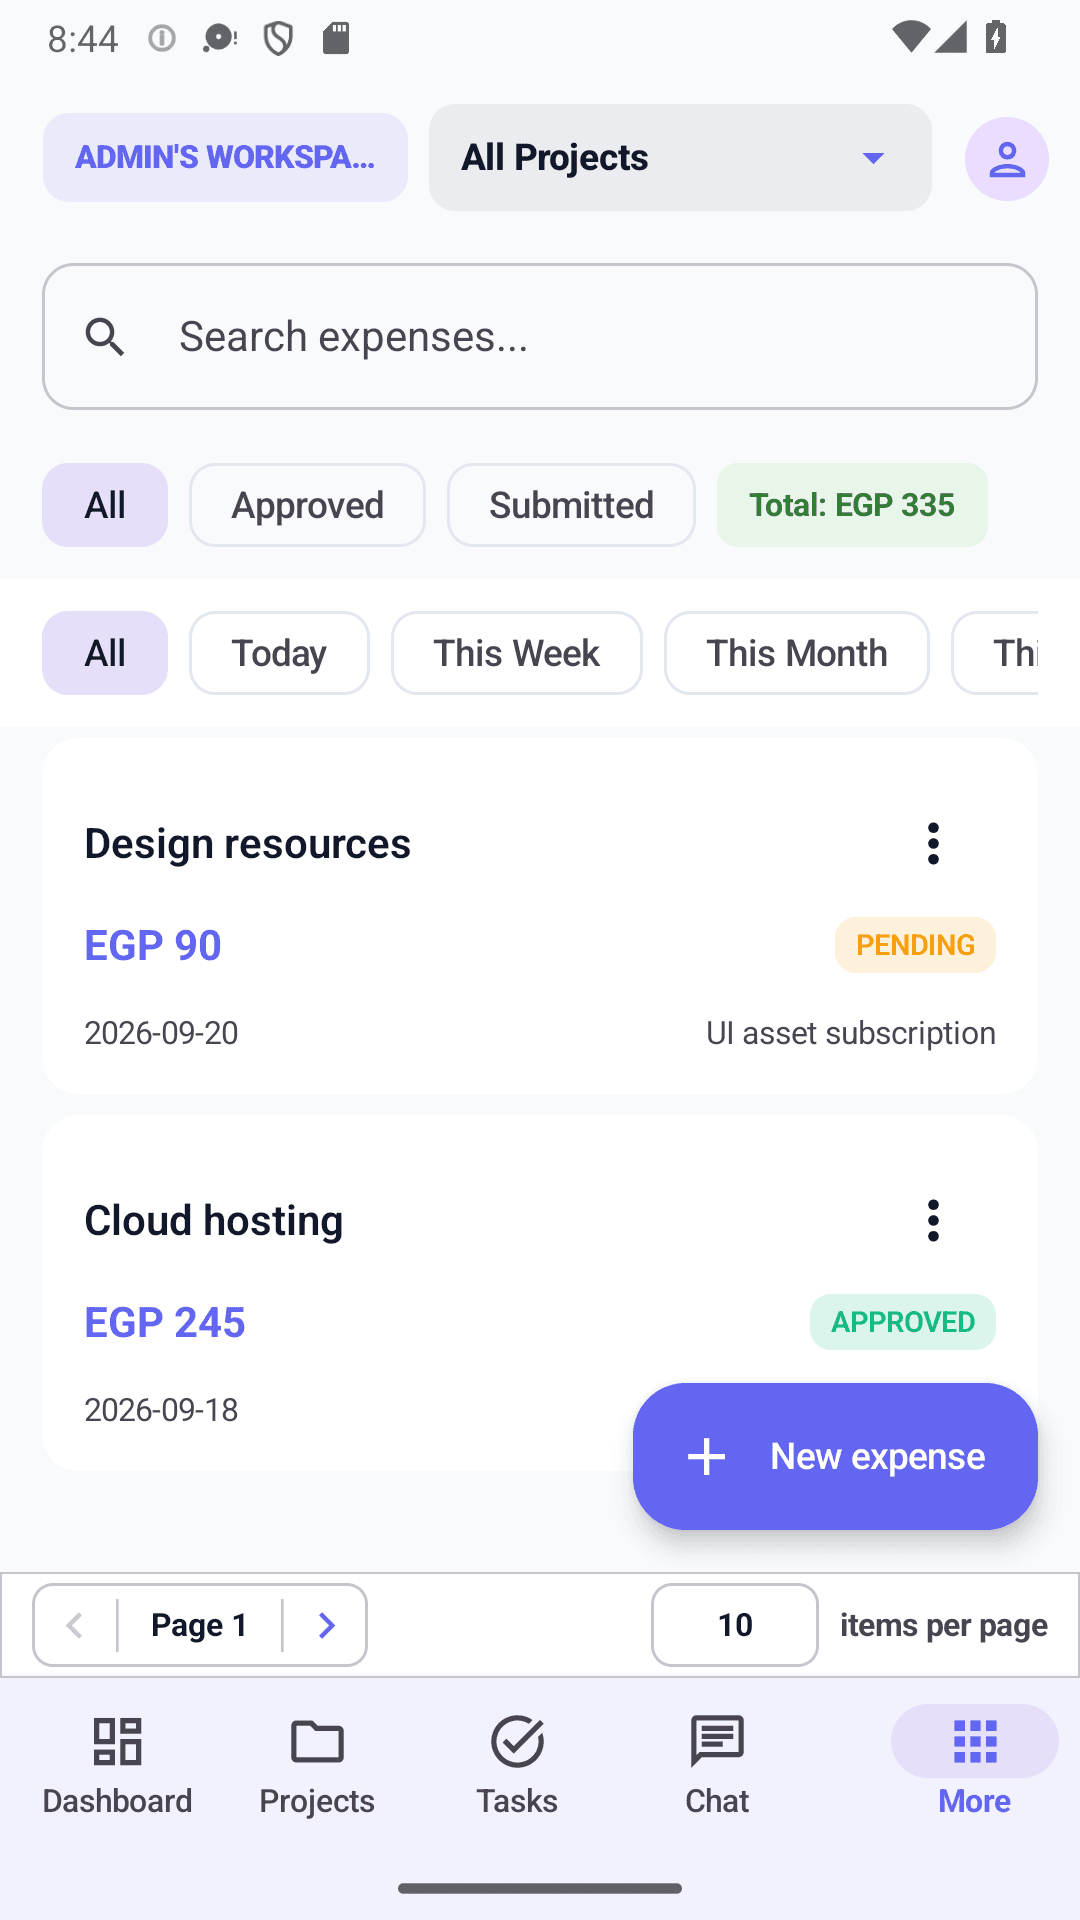Filter expenses by Submitted status
The width and height of the screenshot is (1080, 1920).
[571, 505]
